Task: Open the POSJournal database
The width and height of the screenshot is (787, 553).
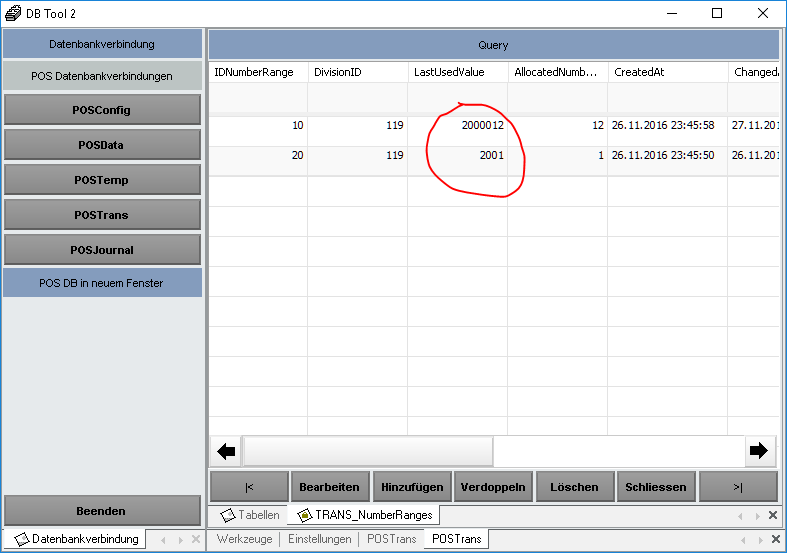Action: pos(102,250)
